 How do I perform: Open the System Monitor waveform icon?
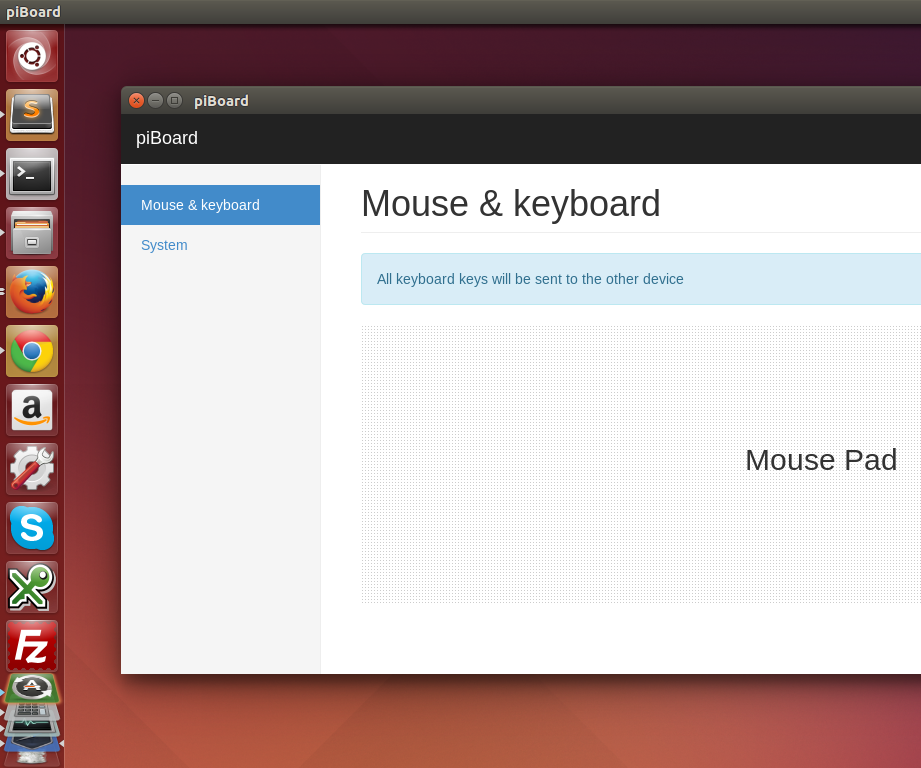[30, 725]
